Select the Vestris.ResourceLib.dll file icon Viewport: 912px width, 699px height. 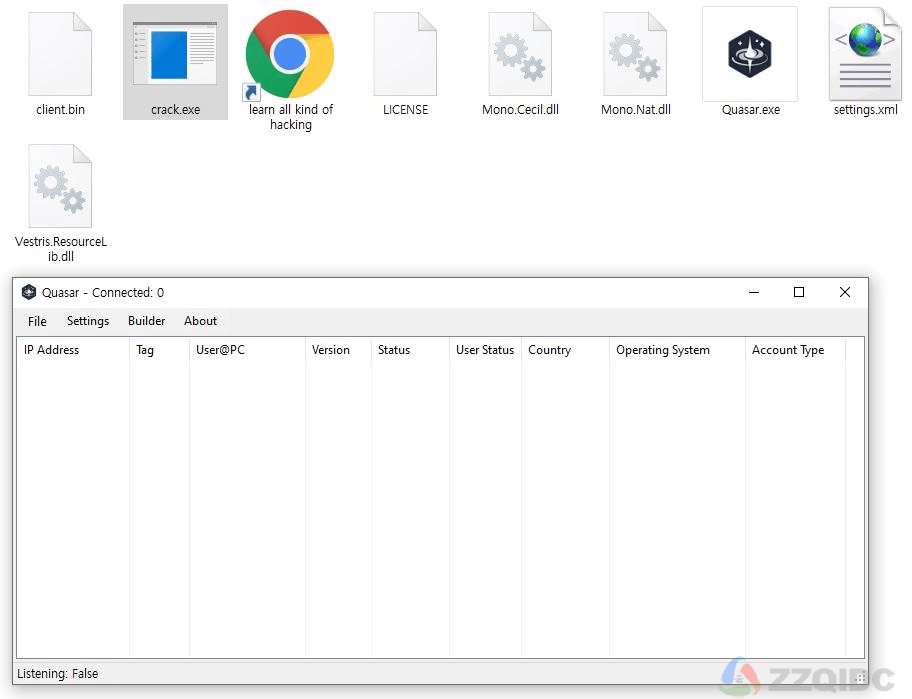pyautogui.click(x=60, y=186)
